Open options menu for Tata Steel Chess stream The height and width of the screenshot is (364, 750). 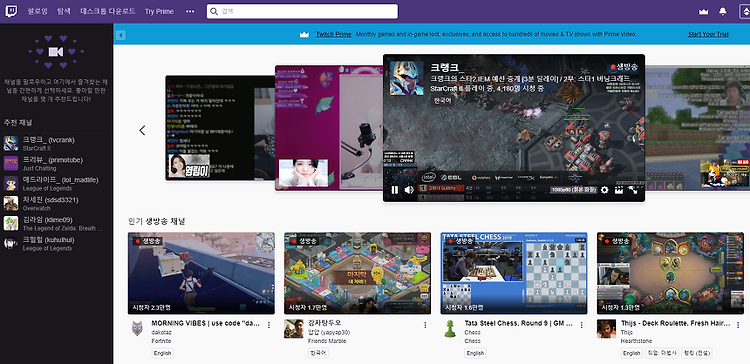pos(582,325)
